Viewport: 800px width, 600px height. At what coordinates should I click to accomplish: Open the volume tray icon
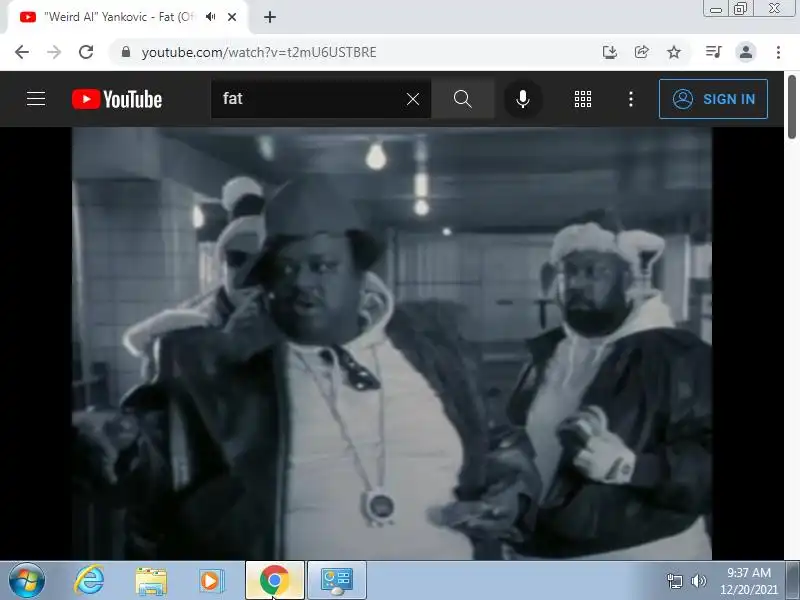tap(698, 581)
